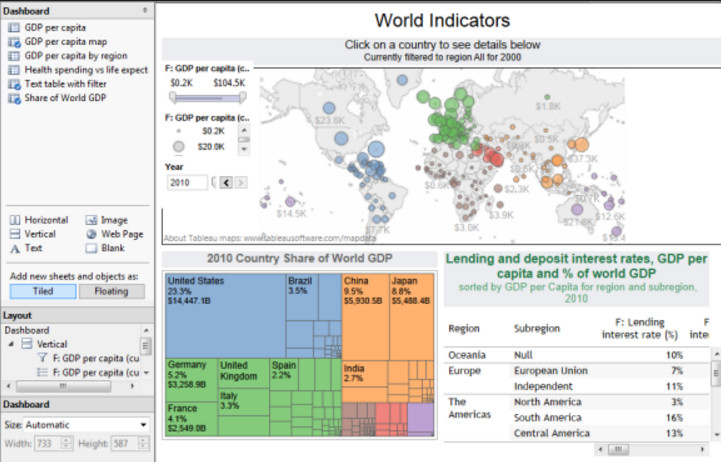Set new objects to Floating

(112, 291)
